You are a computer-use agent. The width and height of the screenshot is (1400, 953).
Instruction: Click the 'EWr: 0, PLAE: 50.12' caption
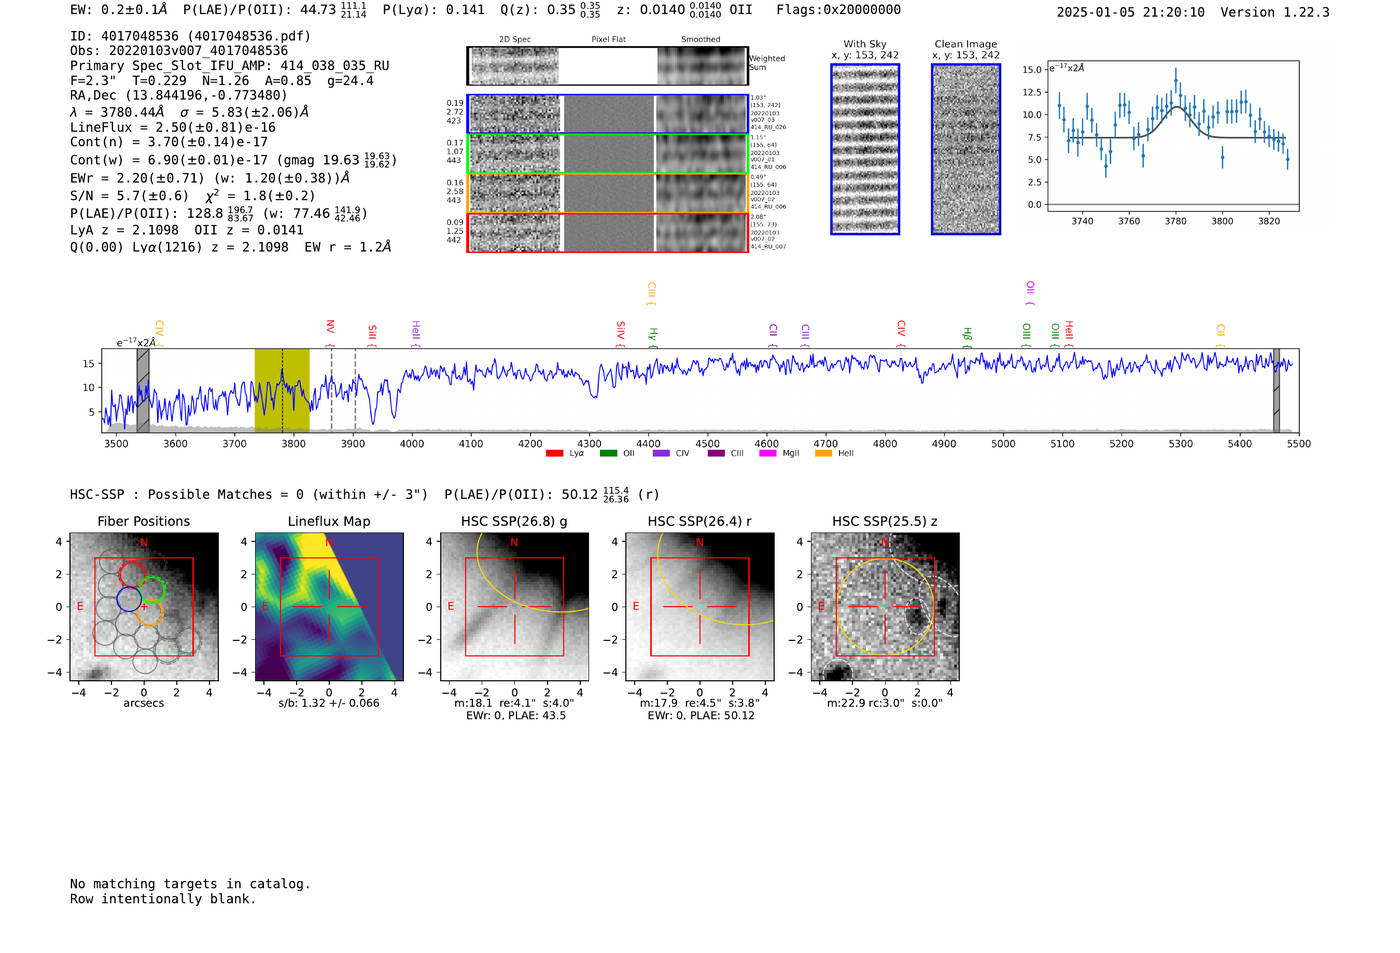pyautogui.click(x=701, y=715)
